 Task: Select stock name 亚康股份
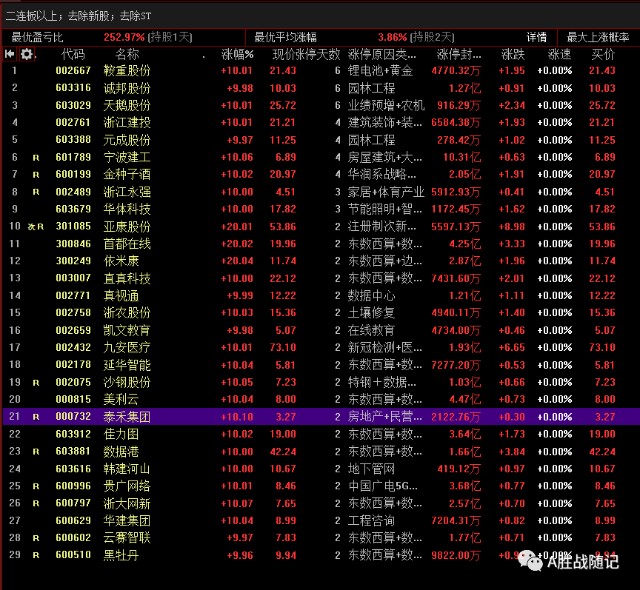[127, 226]
